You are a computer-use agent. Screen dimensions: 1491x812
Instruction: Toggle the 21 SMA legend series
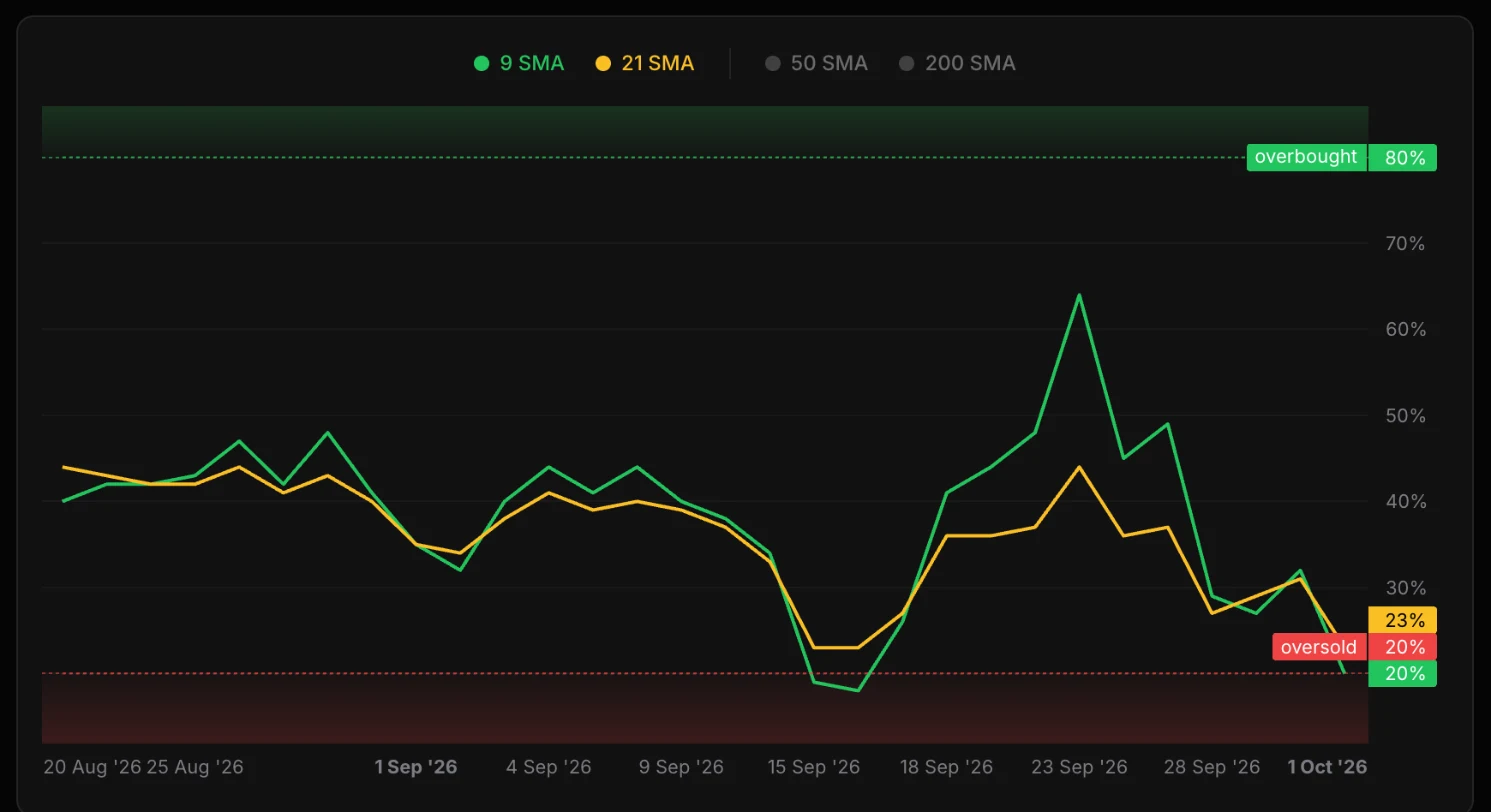pos(645,63)
